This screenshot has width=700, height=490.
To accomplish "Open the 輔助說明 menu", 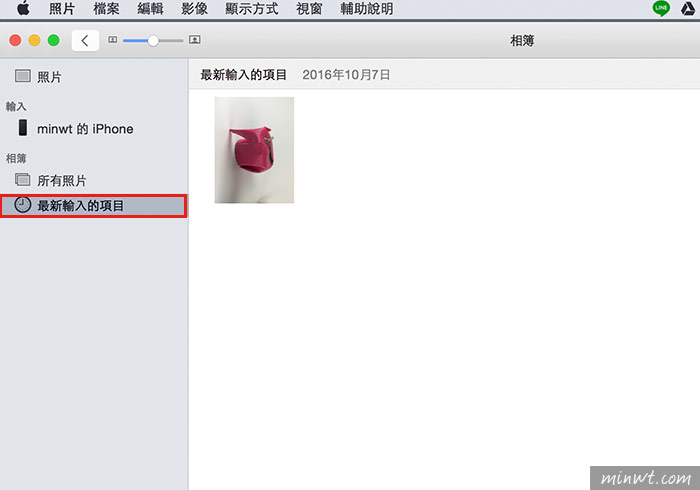I will coord(367,8).
